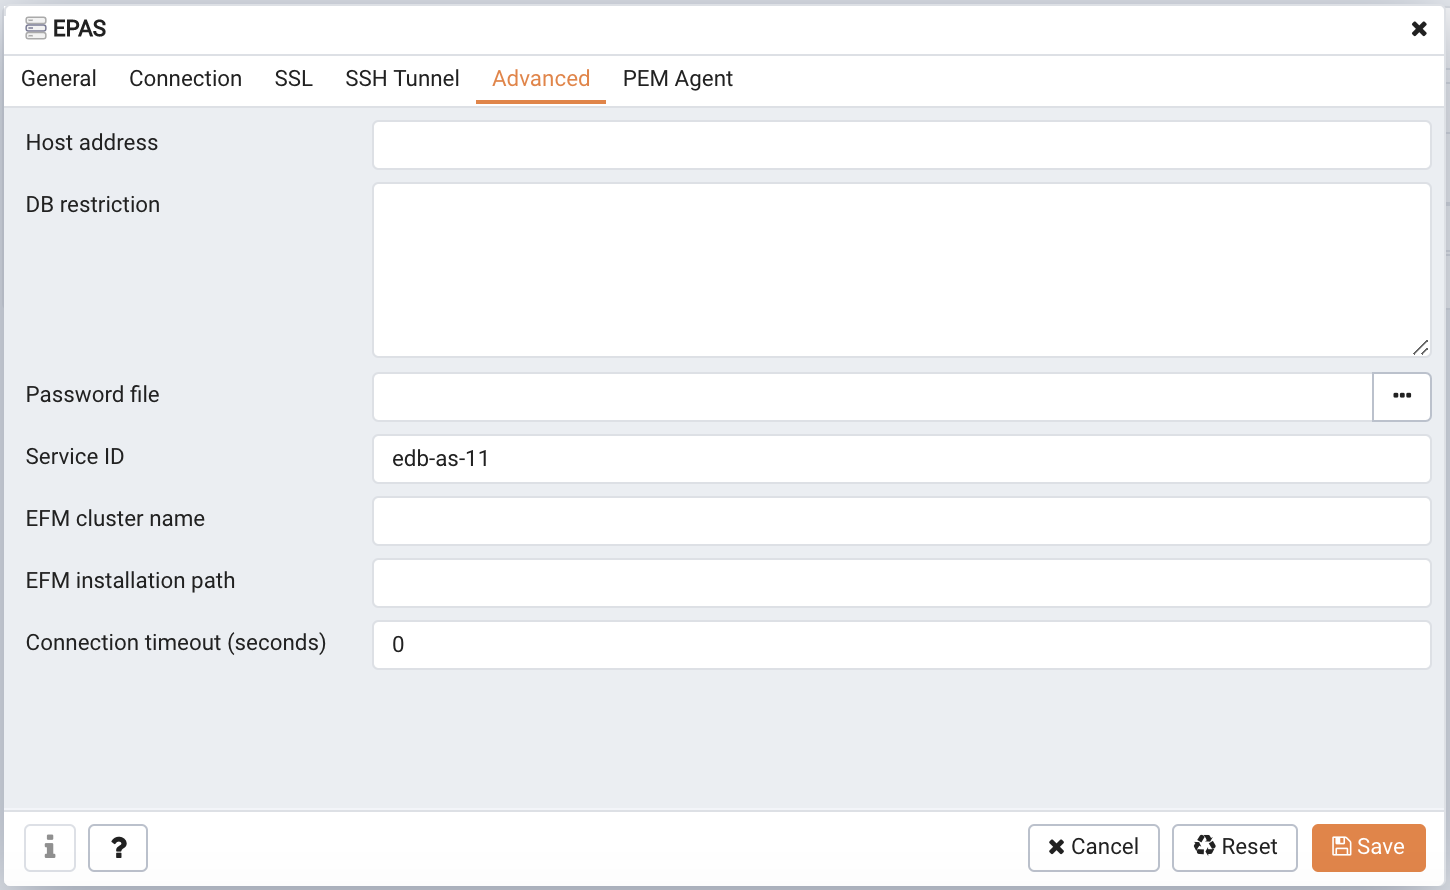The width and height of the screenshot is (1450, 890).
Task: Cancel the EPAS dialog
Action: (1094, 848)
